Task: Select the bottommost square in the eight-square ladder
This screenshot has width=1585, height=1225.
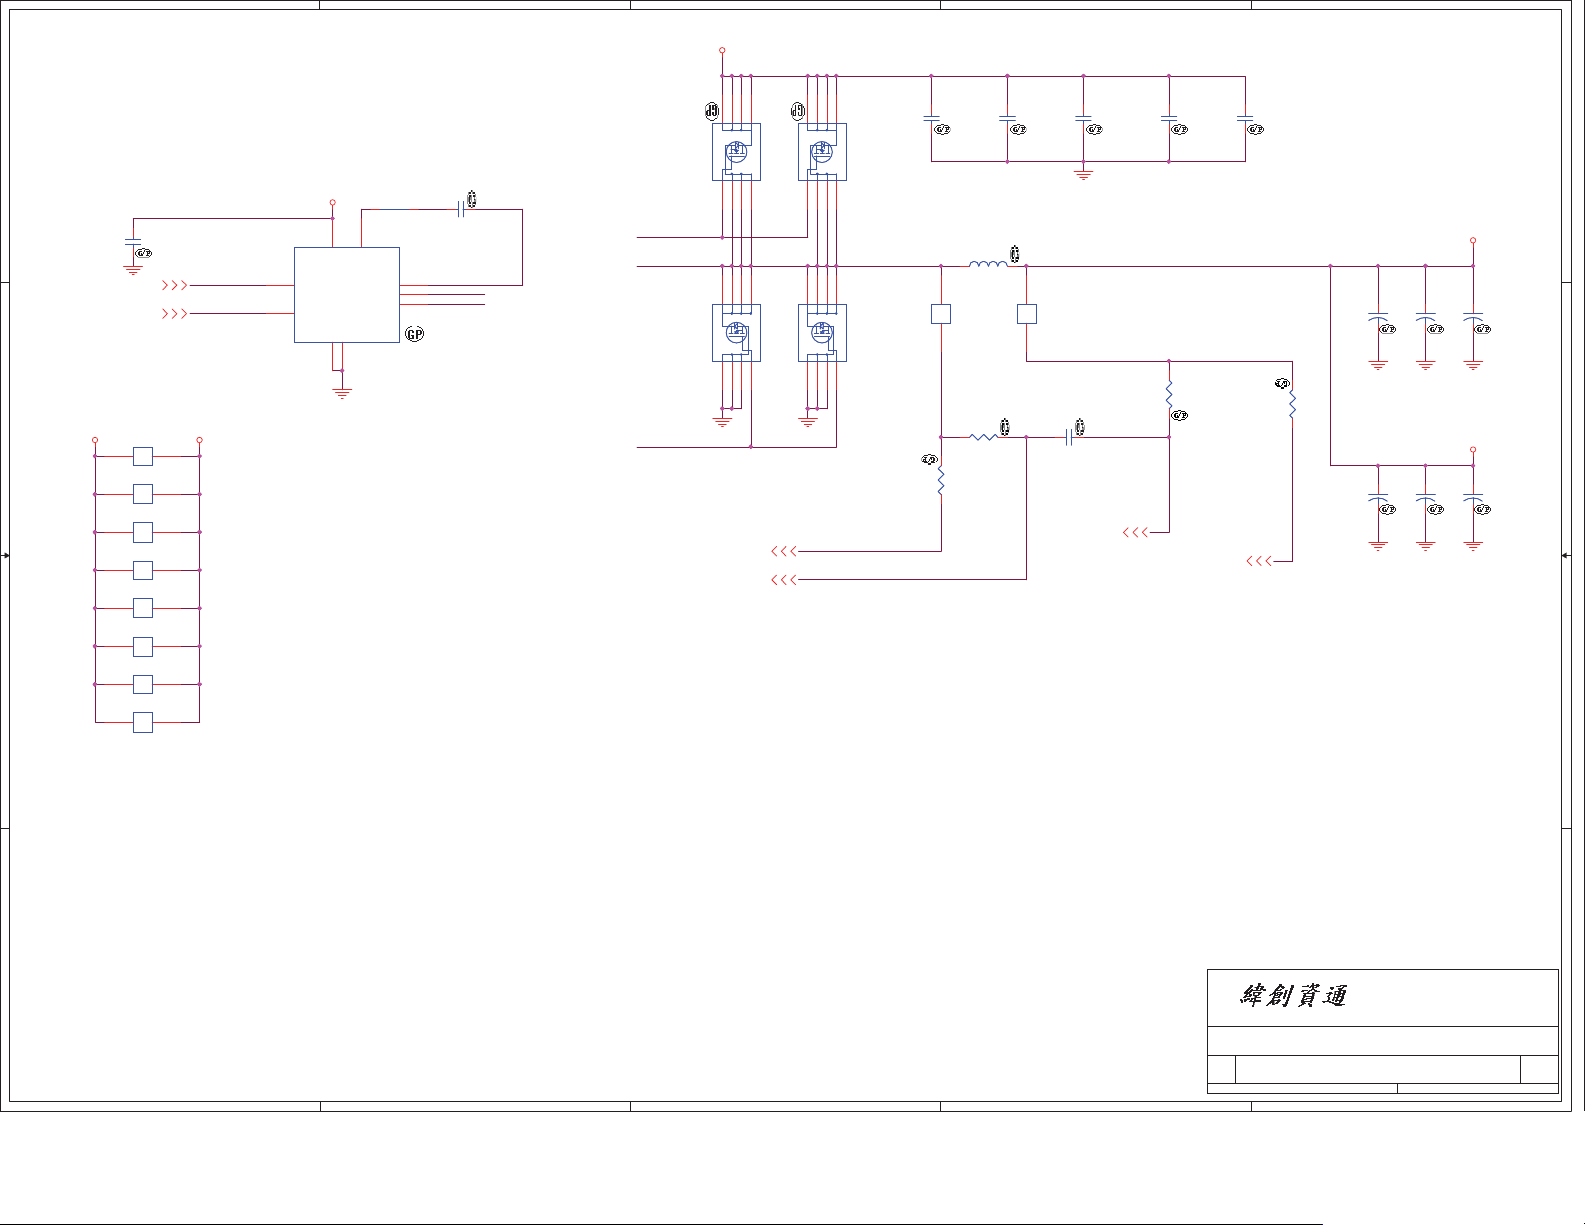Action: click(x=143, y=722)
